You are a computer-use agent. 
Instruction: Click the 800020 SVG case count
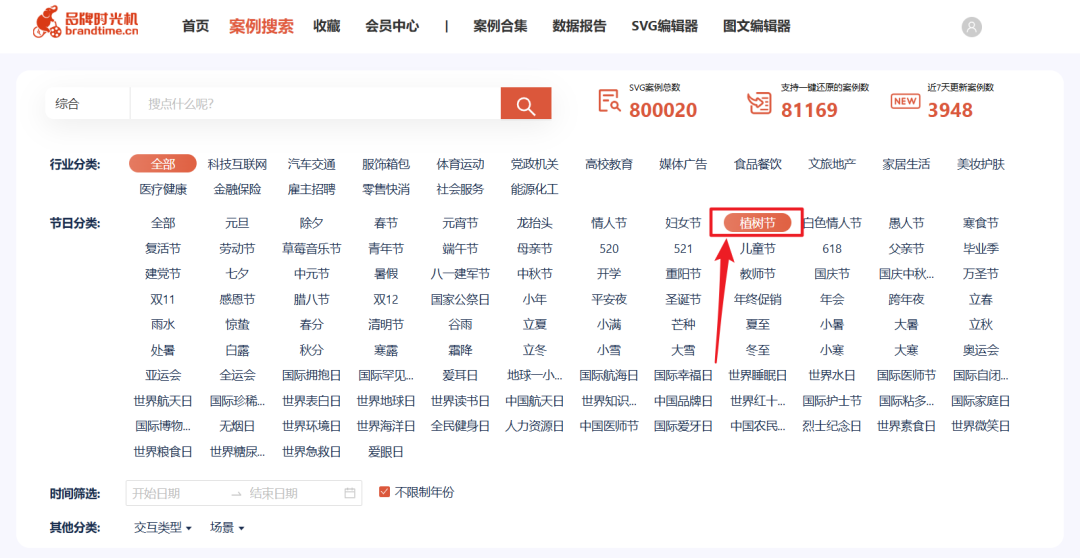click(x=663, y=110)
